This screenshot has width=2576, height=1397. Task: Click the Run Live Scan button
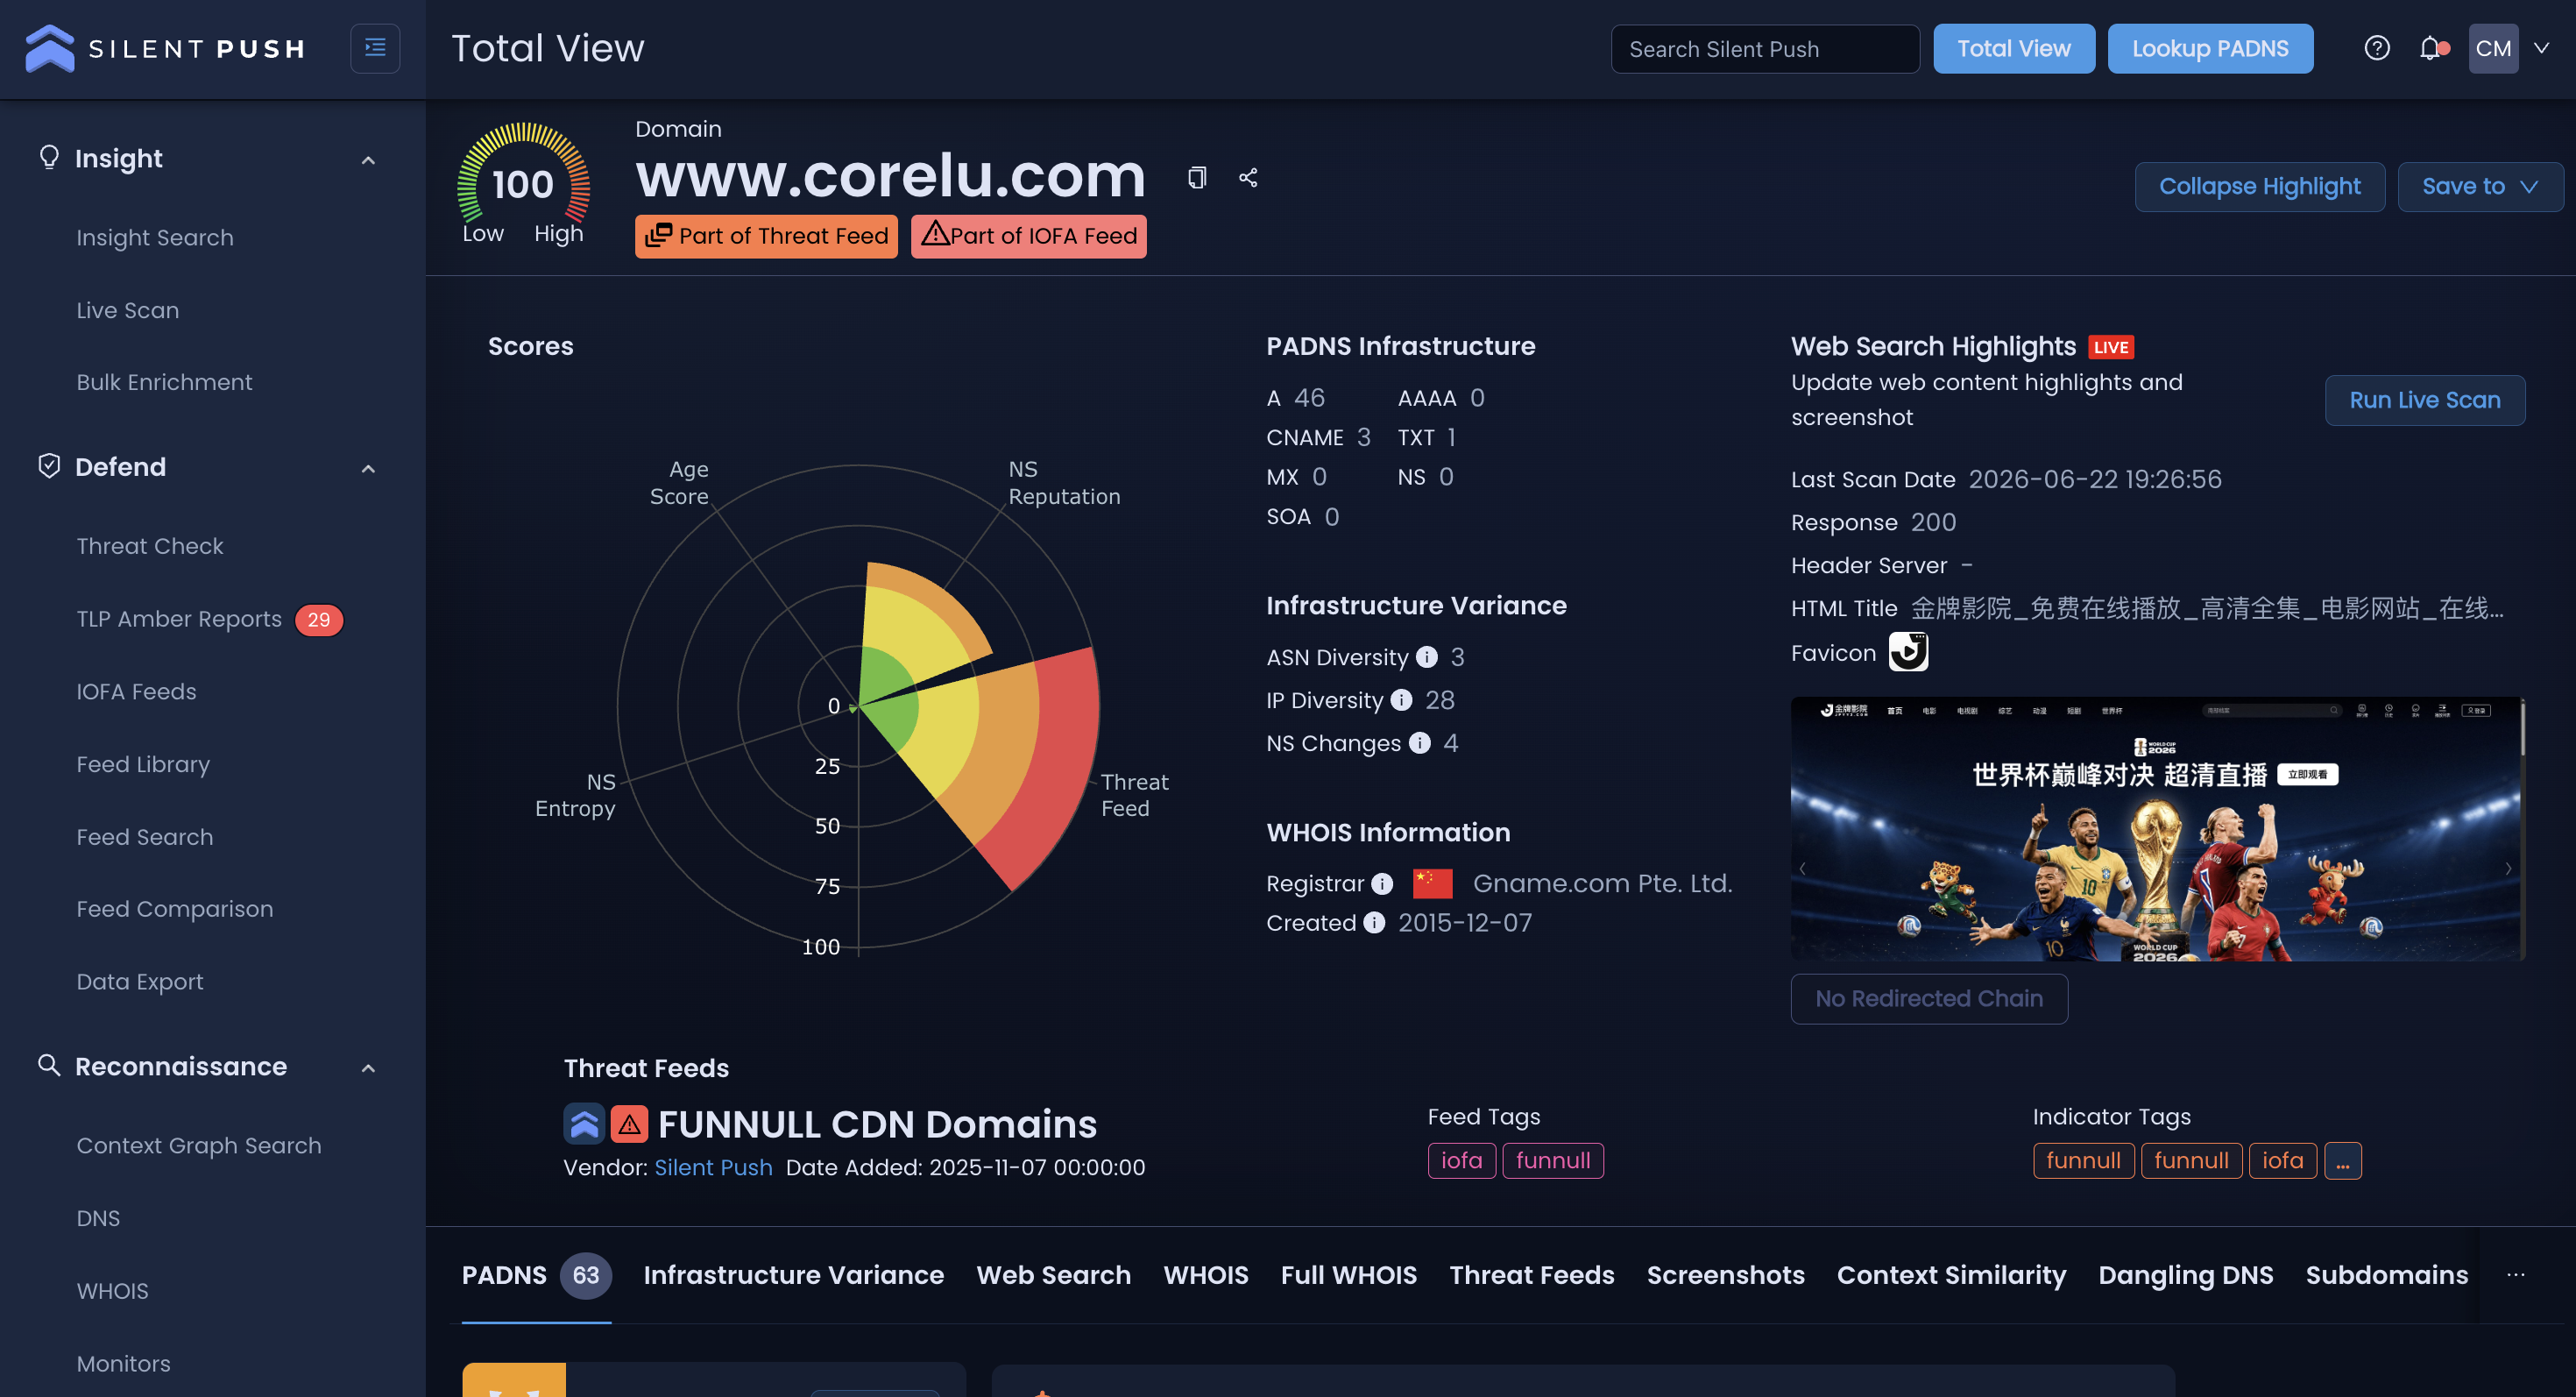tap(2424, 400)
